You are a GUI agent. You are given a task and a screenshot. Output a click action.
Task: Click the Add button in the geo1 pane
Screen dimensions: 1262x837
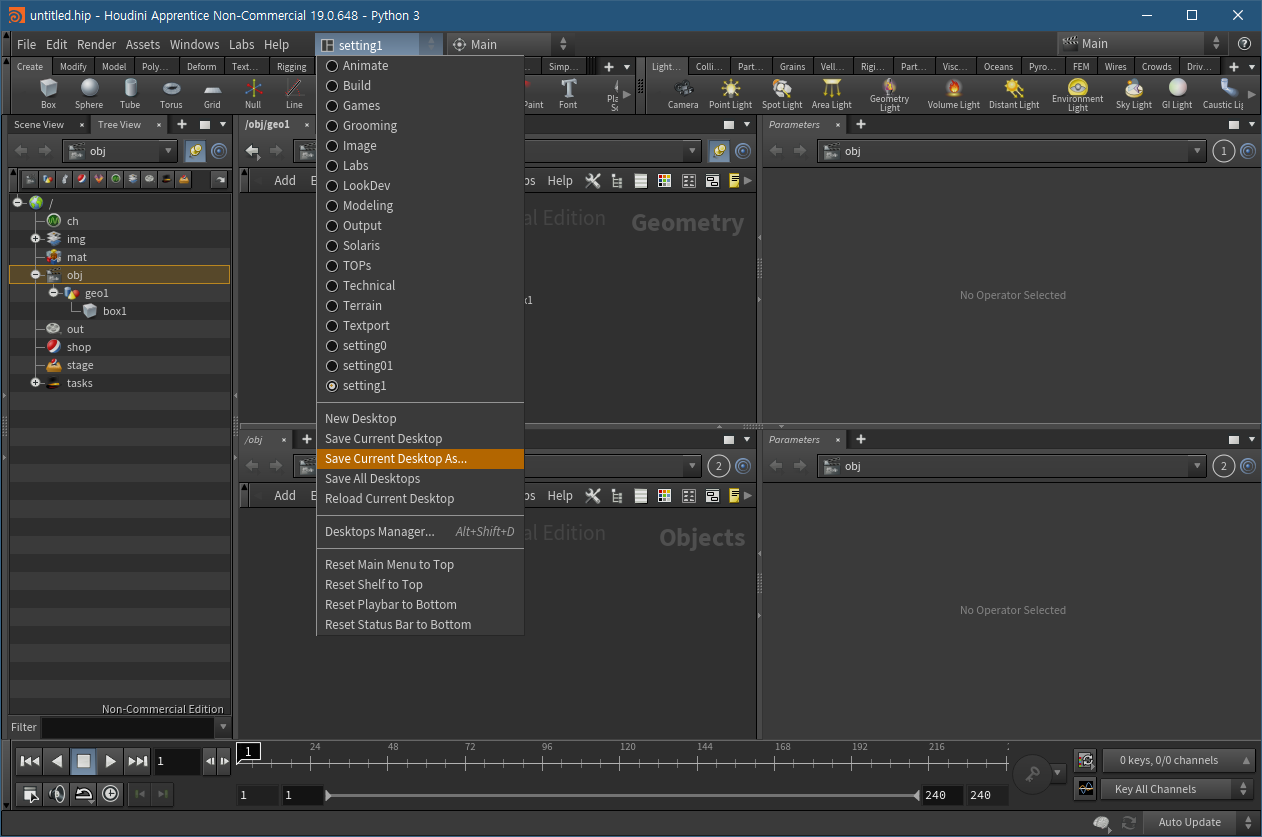[x=285, y=181]
